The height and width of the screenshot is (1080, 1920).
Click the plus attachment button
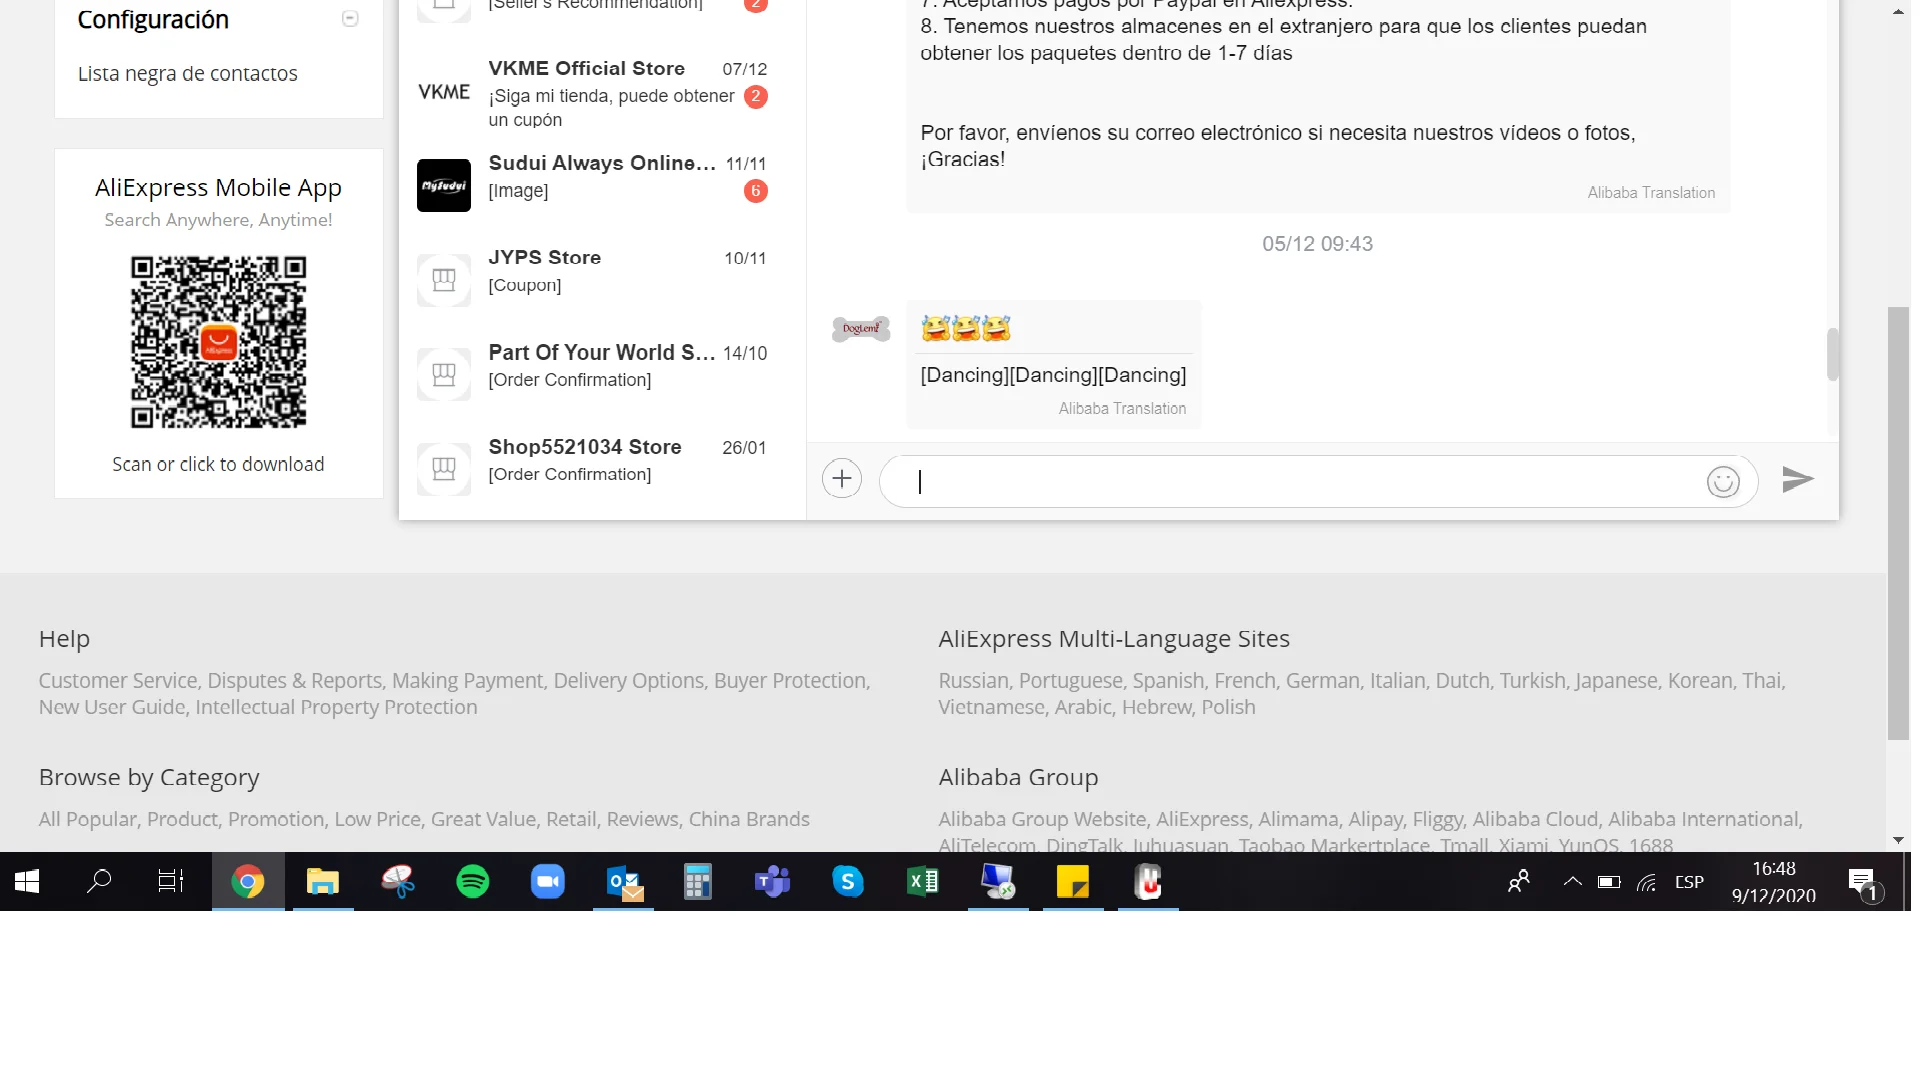pyautogui.click(x=841, y=479)
